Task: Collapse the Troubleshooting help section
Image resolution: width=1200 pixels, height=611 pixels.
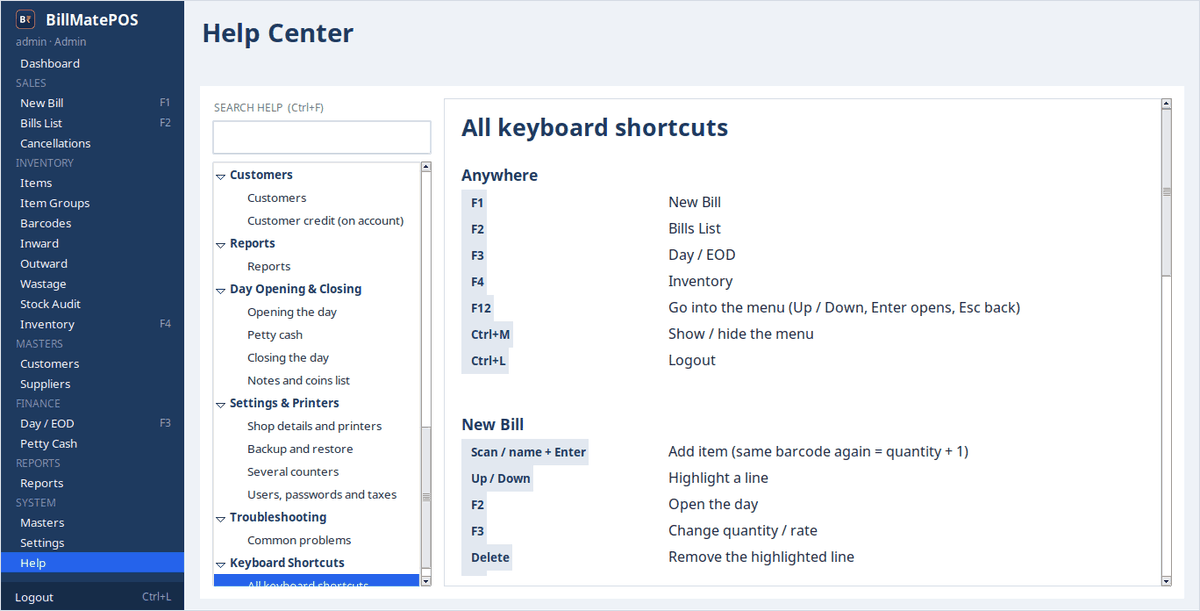Action: point(221,518)
